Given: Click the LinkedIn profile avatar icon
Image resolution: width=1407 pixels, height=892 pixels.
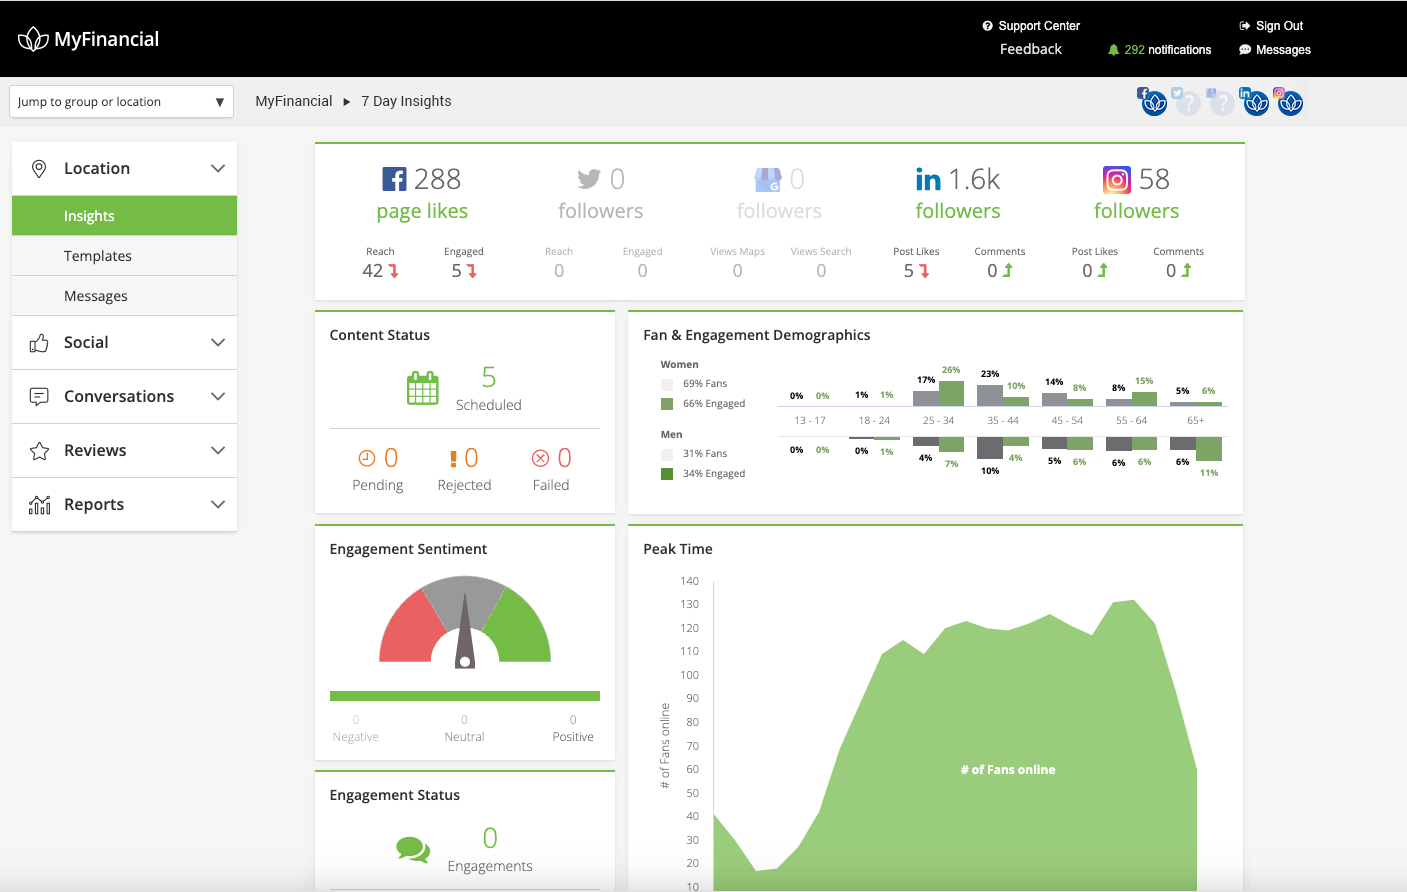Looking at the screenshot, I should (1255, 101).
